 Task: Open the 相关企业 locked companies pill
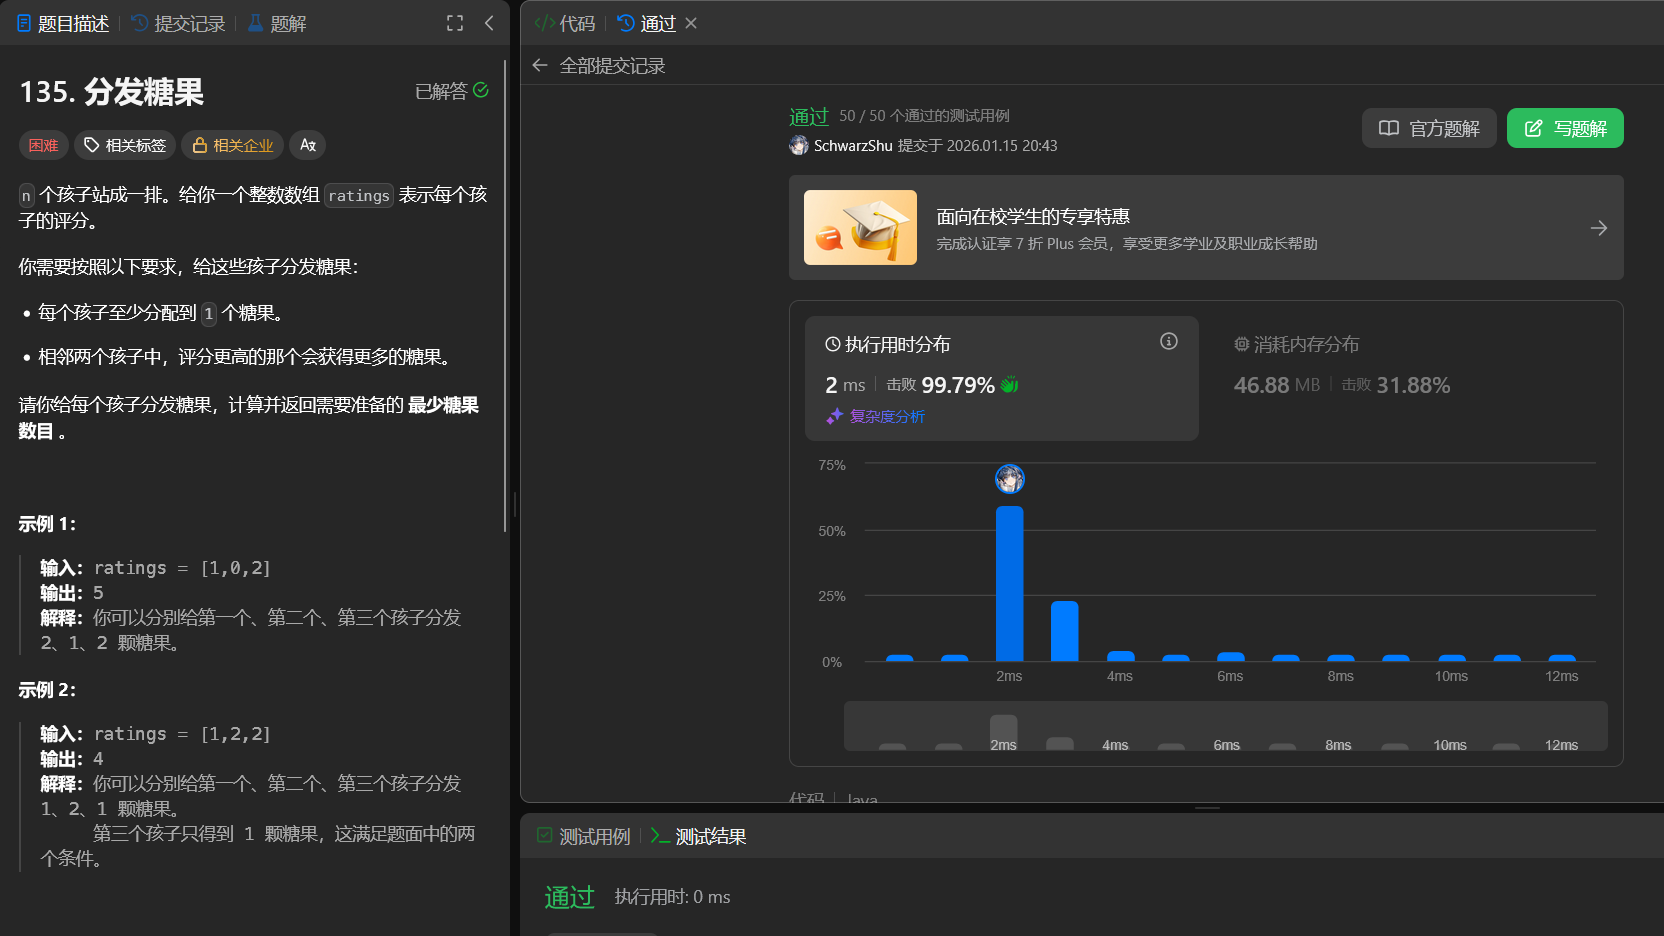coord(232,145)
